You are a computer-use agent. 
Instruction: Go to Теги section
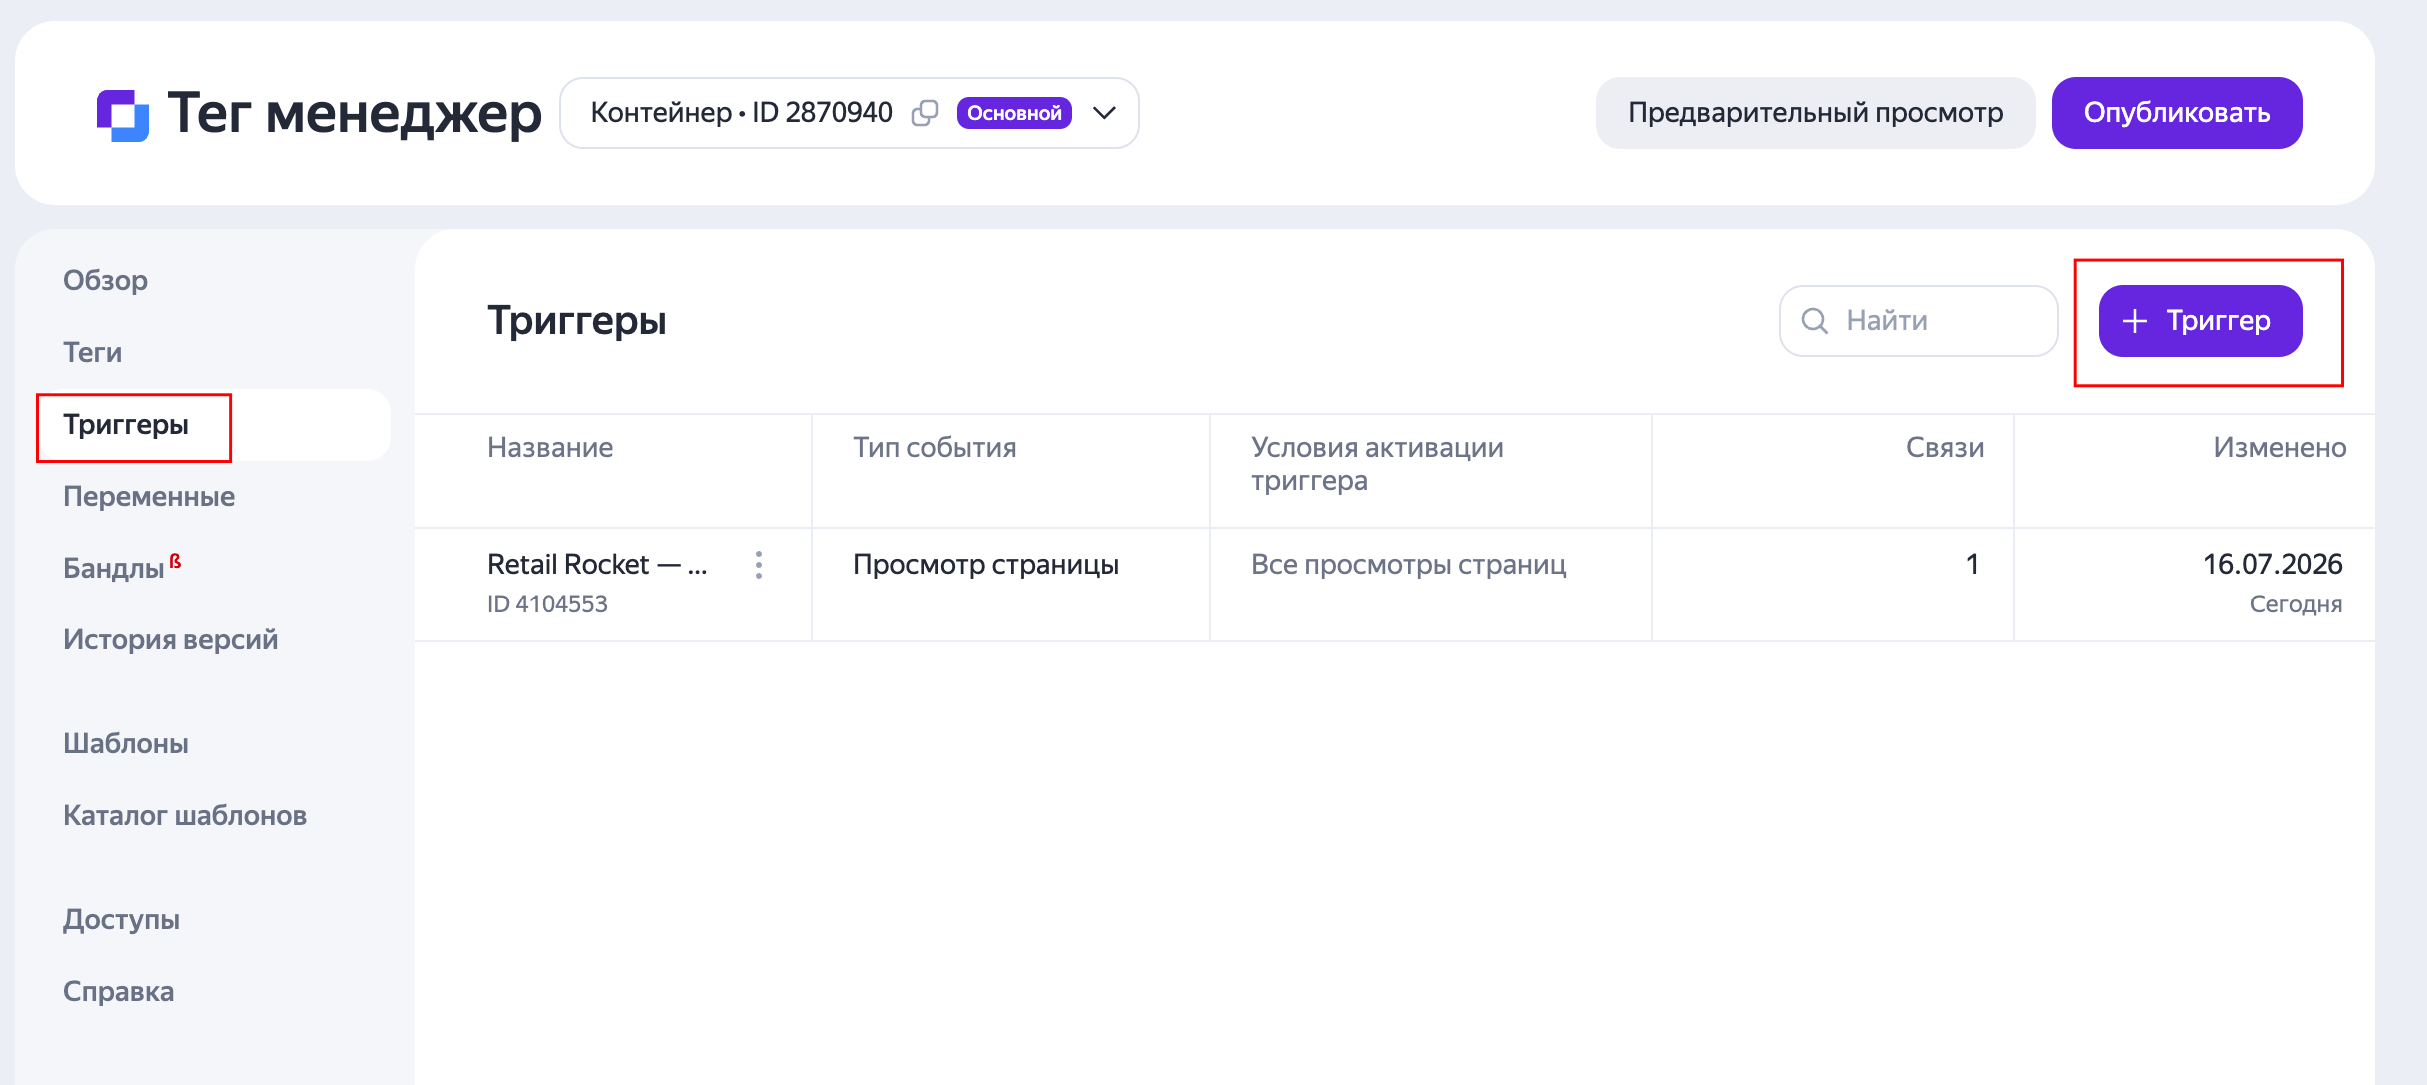click(92, 352)
